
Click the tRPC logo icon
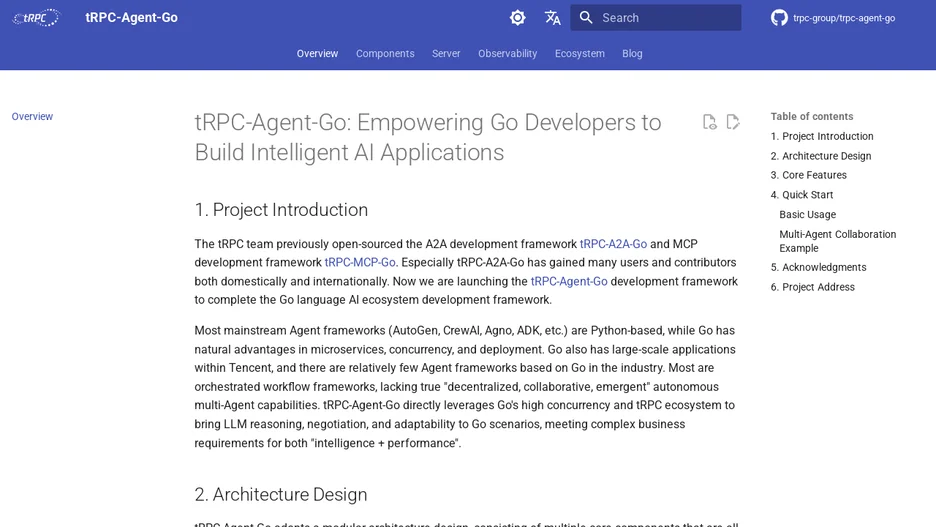(x=36, y=18)
